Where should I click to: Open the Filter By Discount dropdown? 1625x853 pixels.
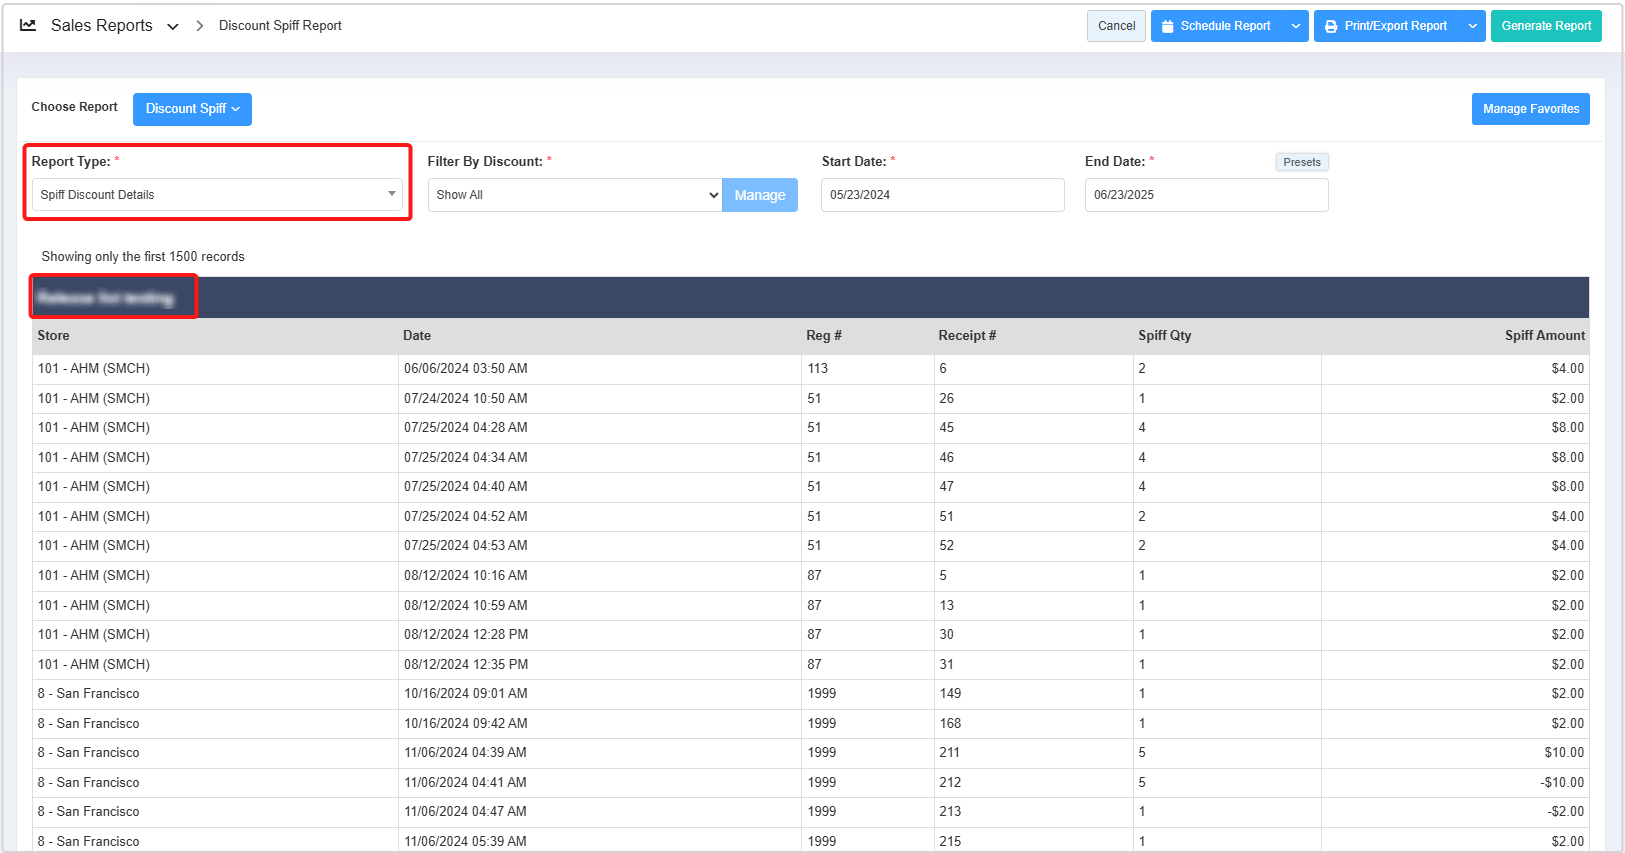[575, 195]
